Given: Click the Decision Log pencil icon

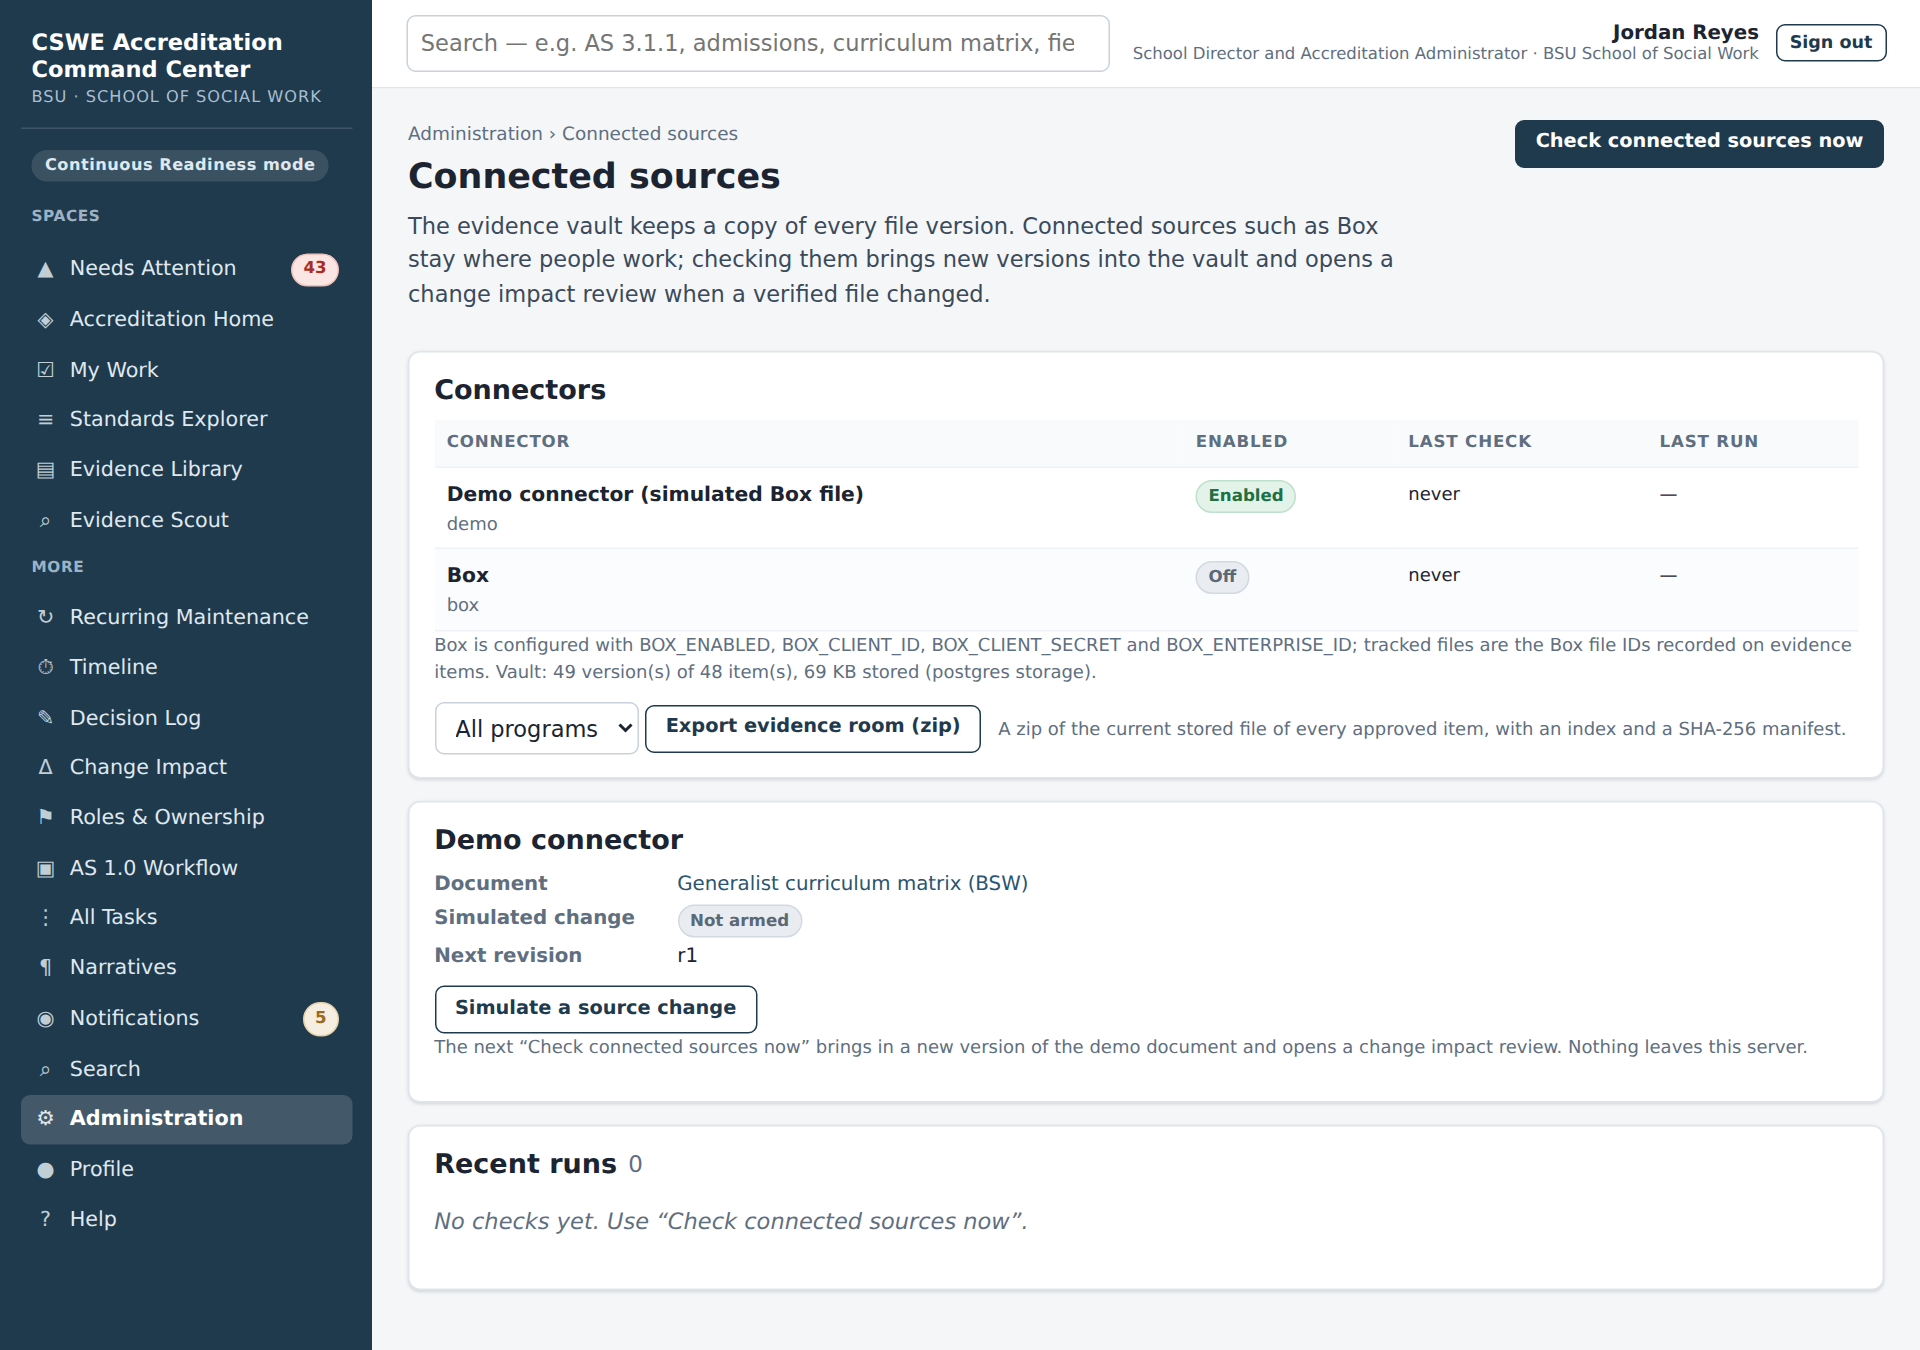Looking at the screenshot, I should (45, 717).
